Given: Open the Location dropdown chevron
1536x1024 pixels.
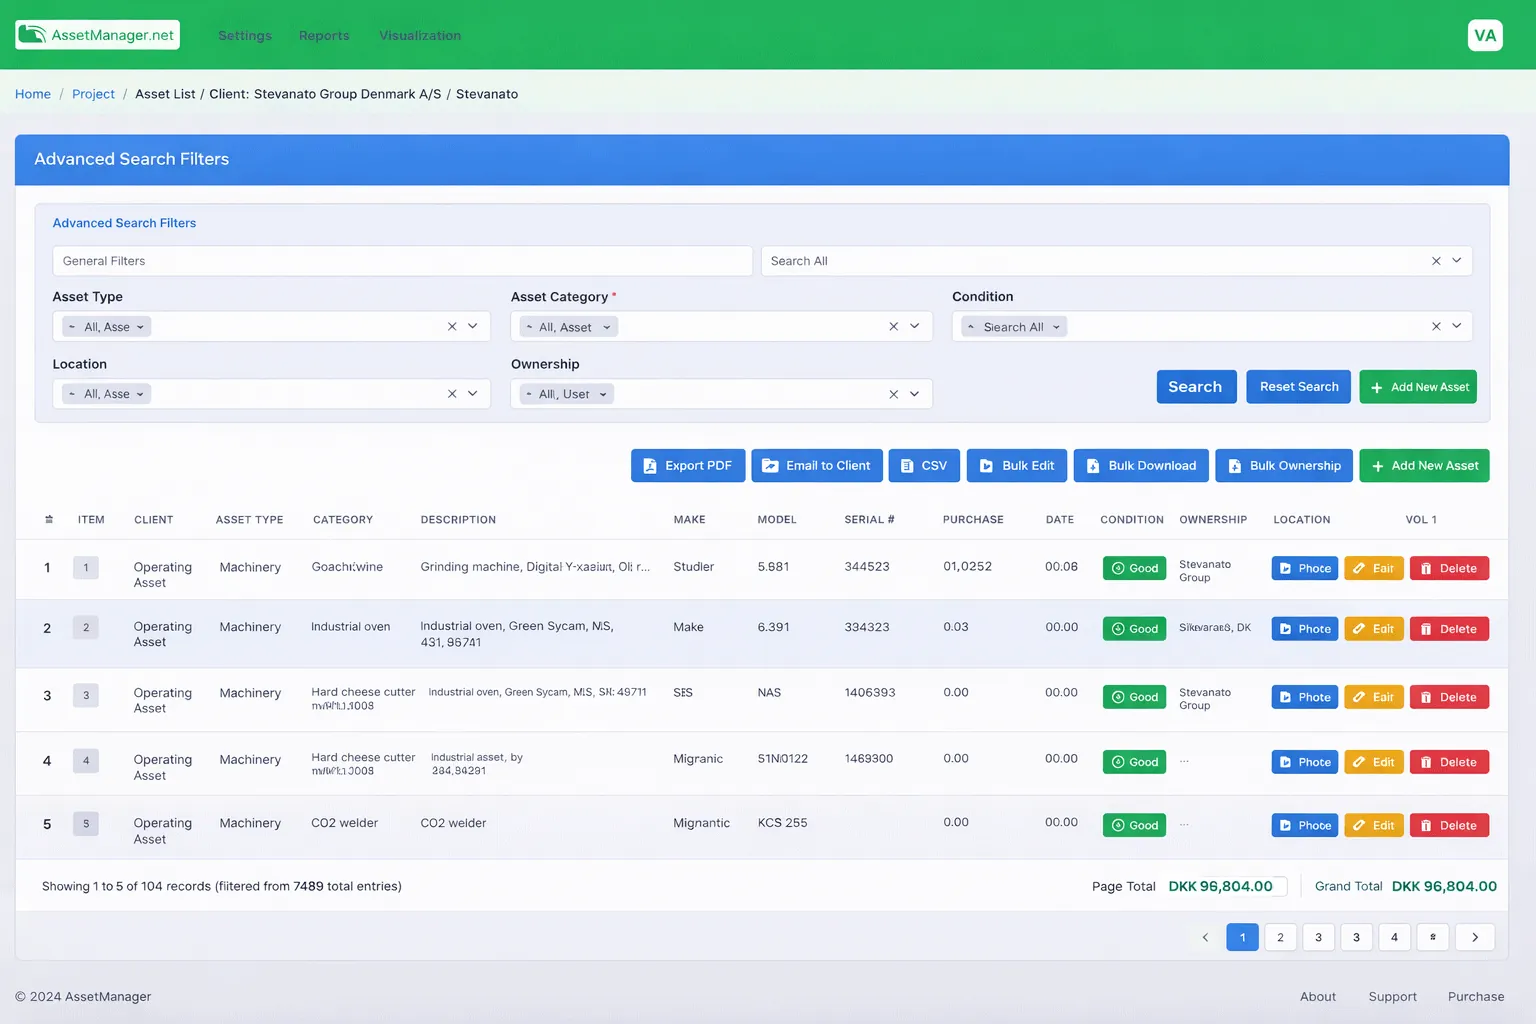Looking at the screenshot, I should point(473,394).
